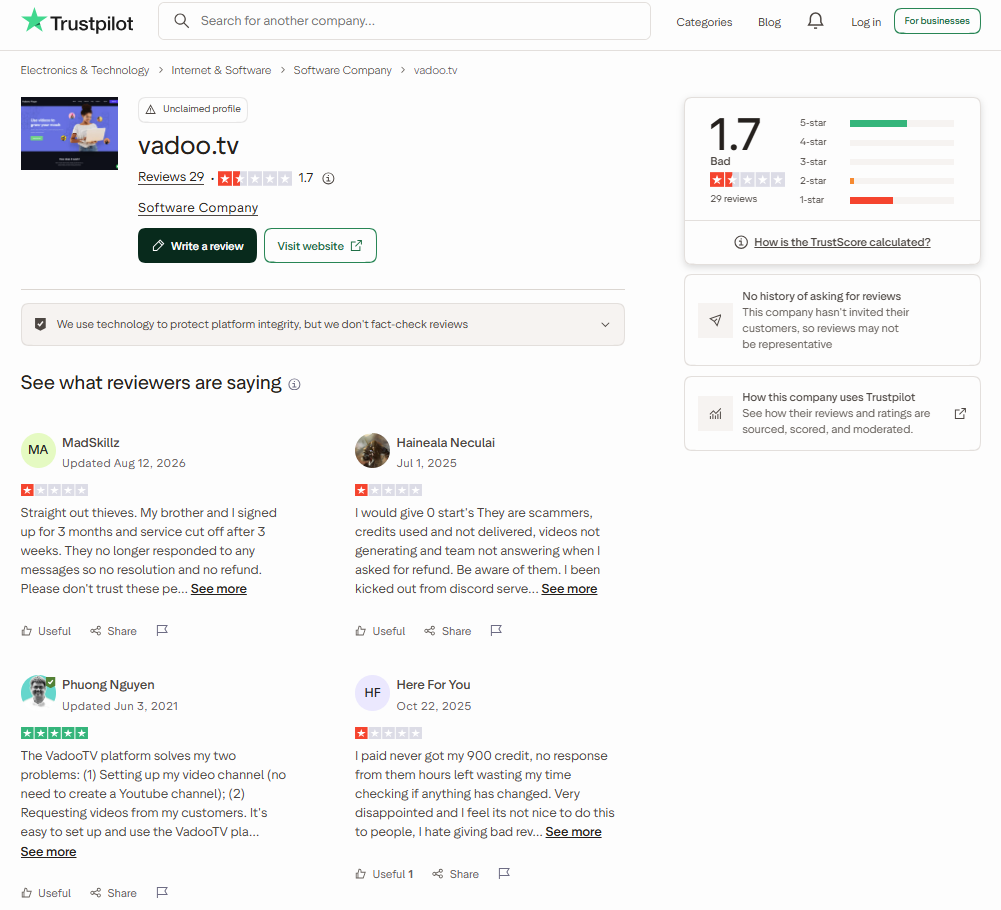Mark Haineala Neculai review as Useful

click(380, 631)
